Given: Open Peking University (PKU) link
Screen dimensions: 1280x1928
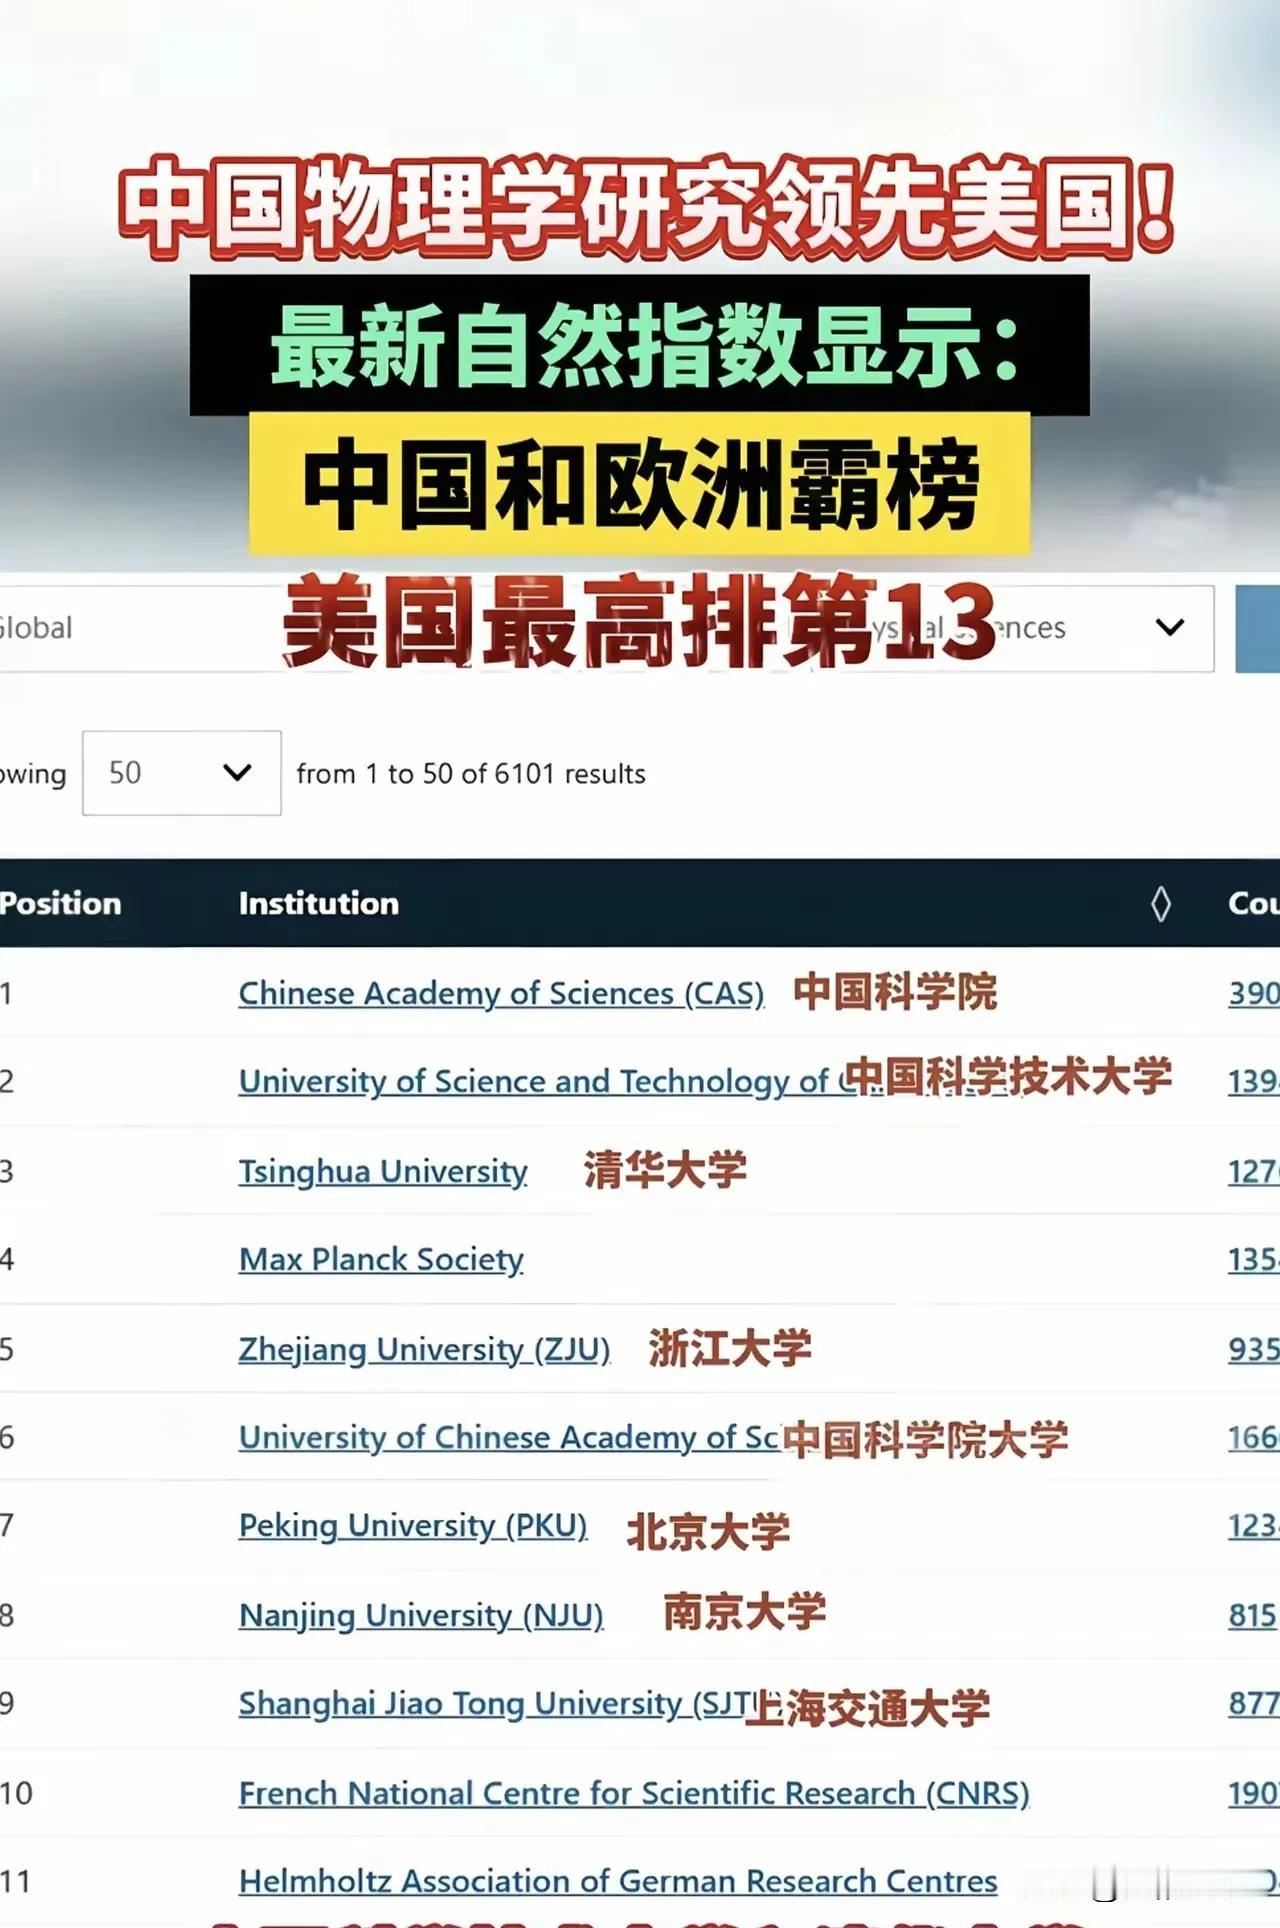Looking at the screenshot, I should tap(413, 1525).
